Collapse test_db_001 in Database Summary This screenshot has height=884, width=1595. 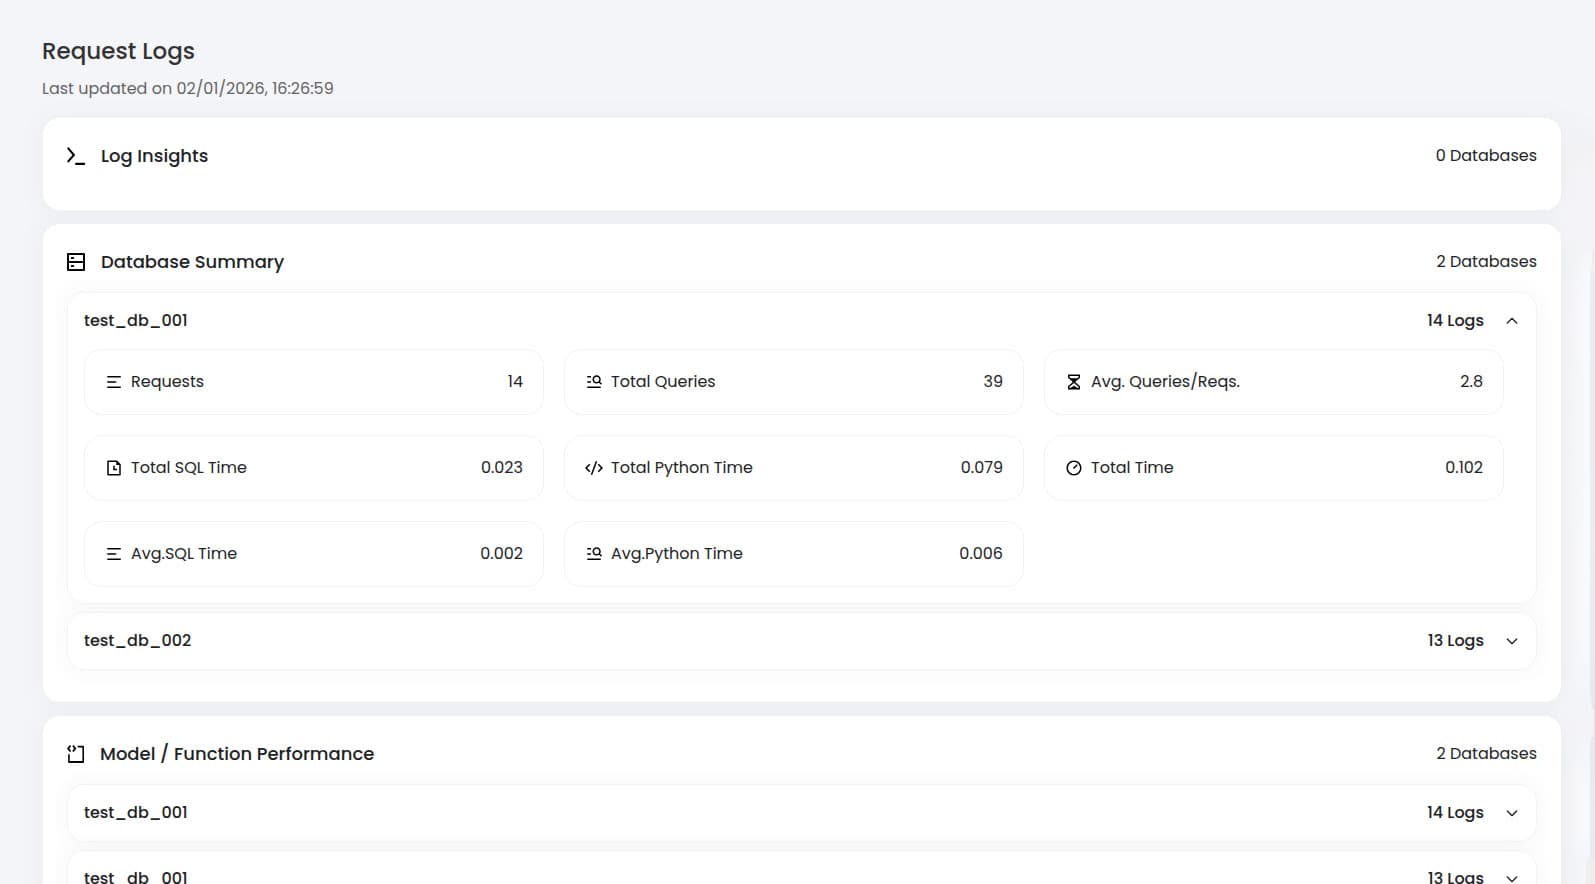[1512, 321]
